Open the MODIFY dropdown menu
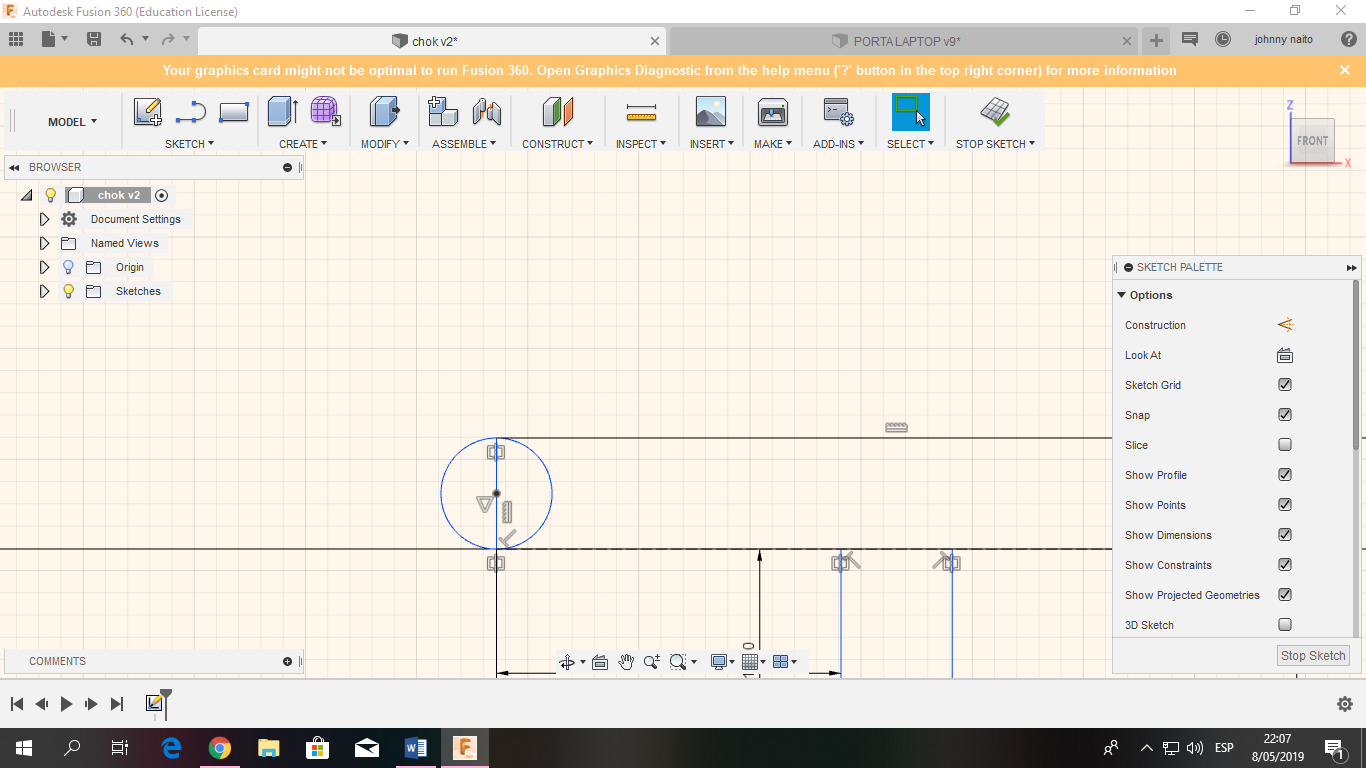1366x768 pixels. (x=385, y=144)
